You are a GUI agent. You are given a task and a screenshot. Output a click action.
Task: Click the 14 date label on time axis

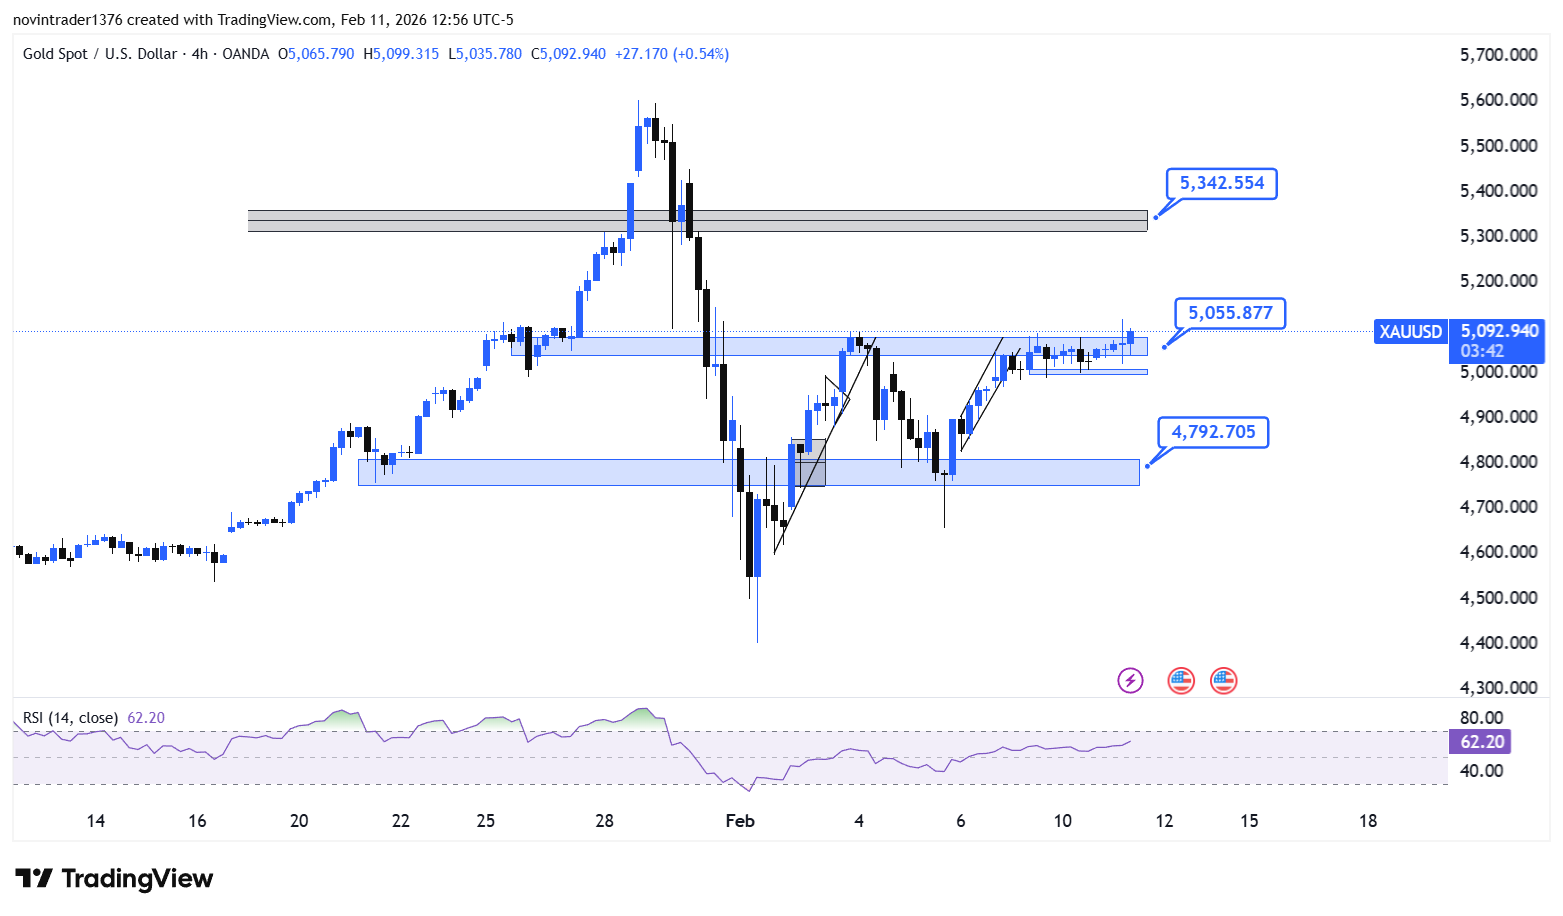[x=96, y=821]
